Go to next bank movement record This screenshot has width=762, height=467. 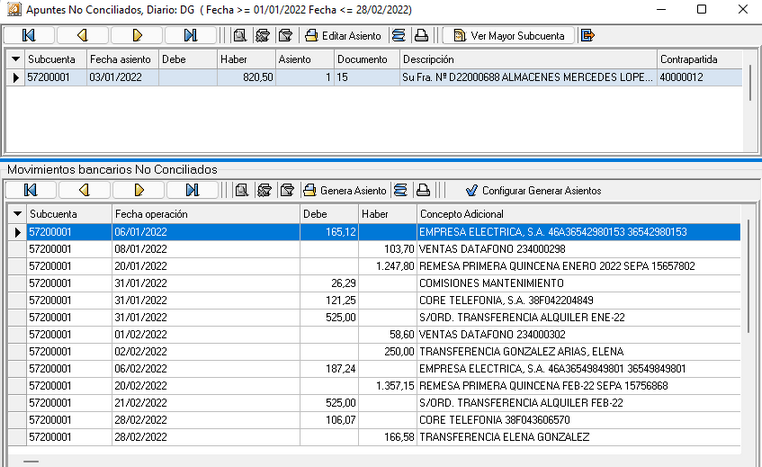pos(139,190)
